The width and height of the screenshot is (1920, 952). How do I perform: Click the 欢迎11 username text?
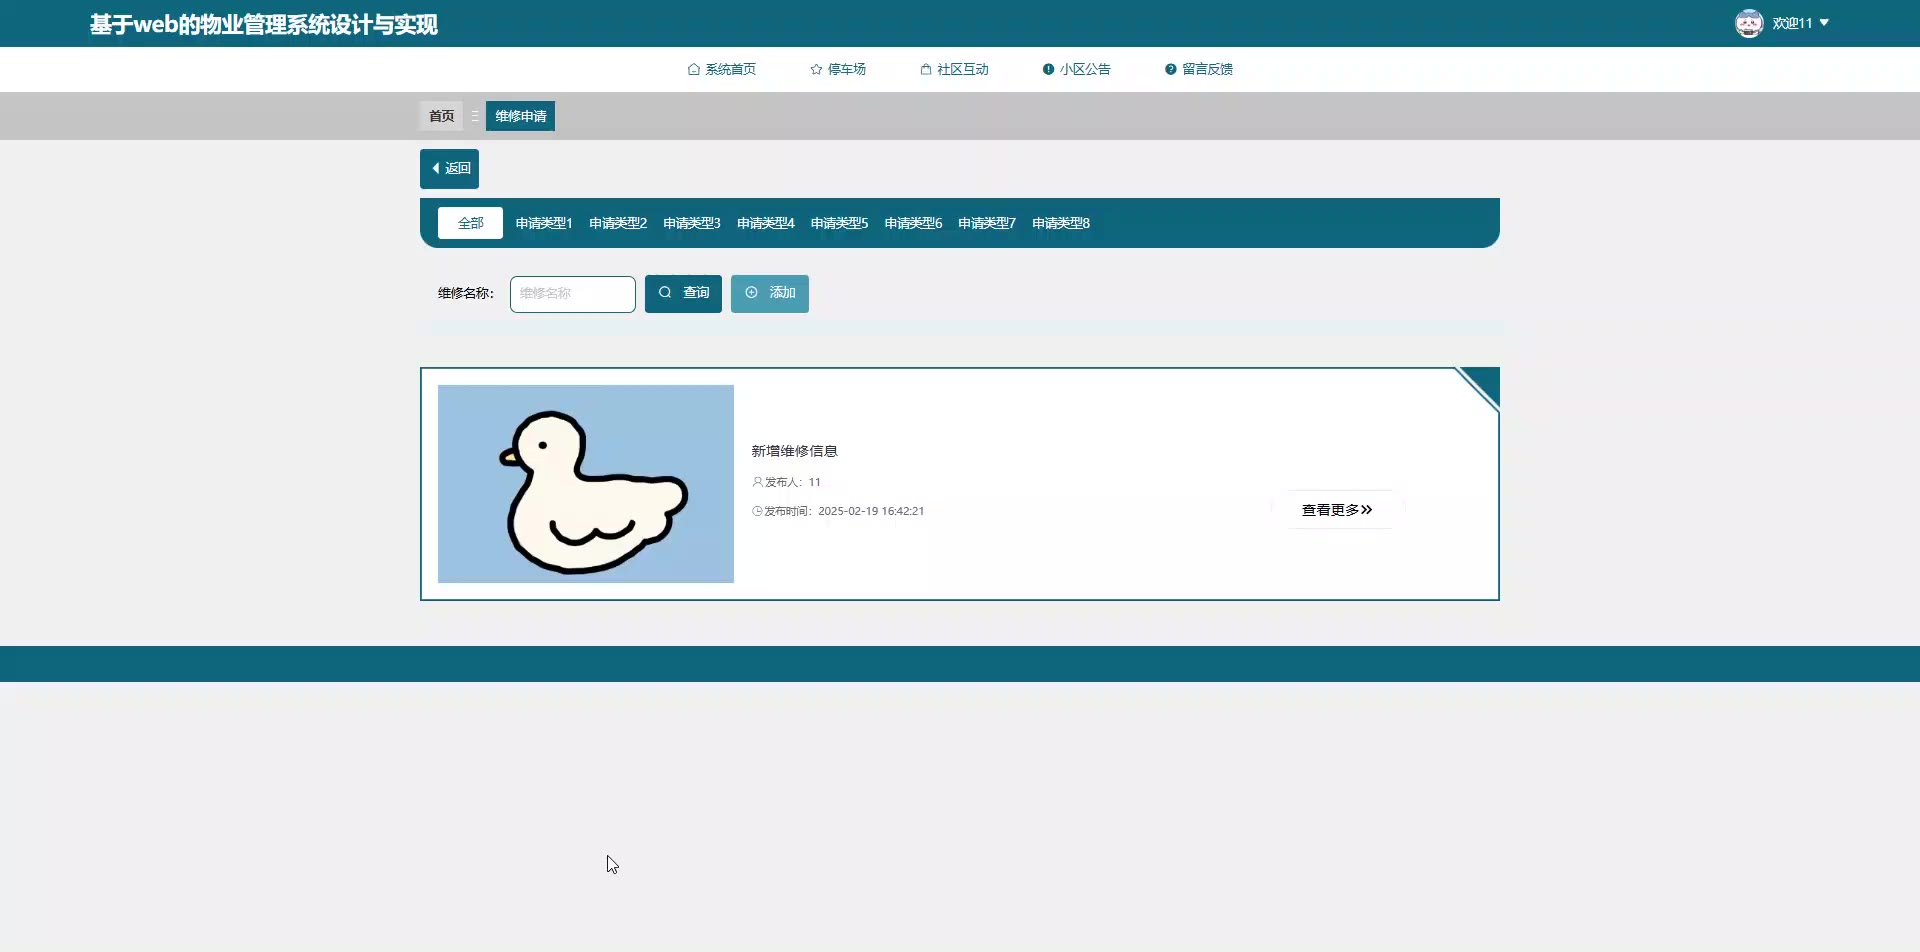[1792, 23]
